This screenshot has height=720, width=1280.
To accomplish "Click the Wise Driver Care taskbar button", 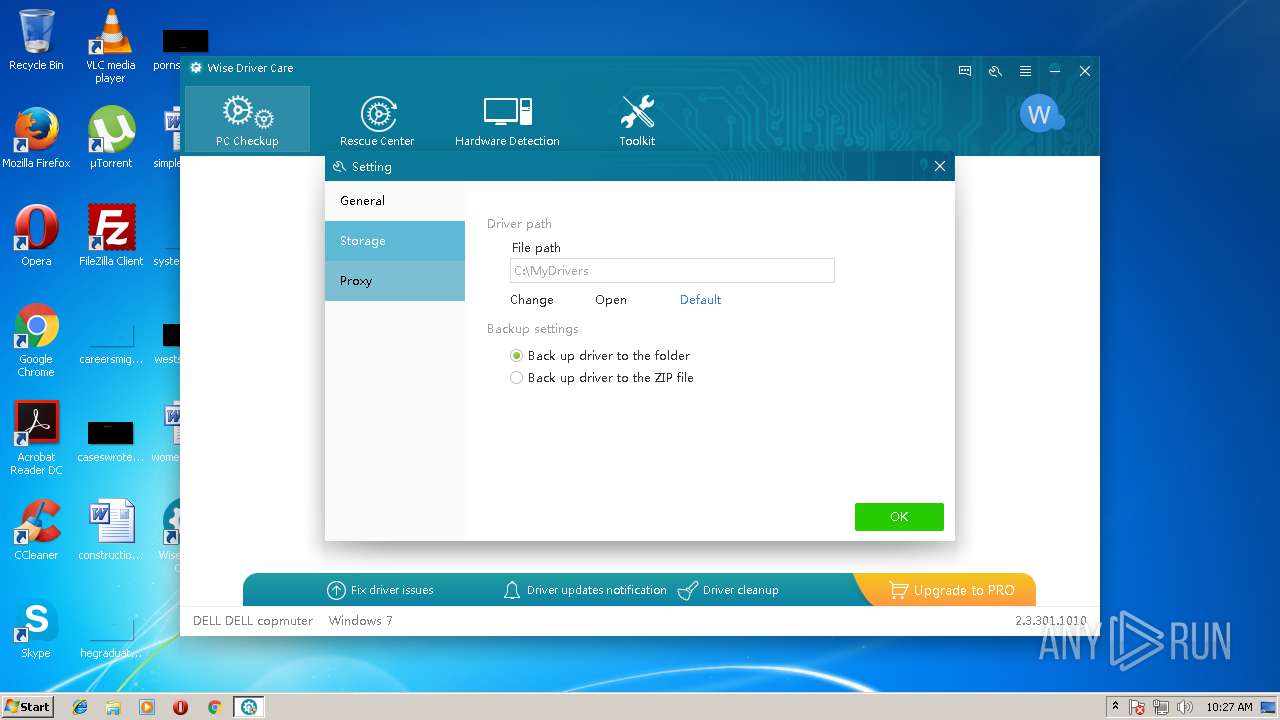I will [249, 707].
